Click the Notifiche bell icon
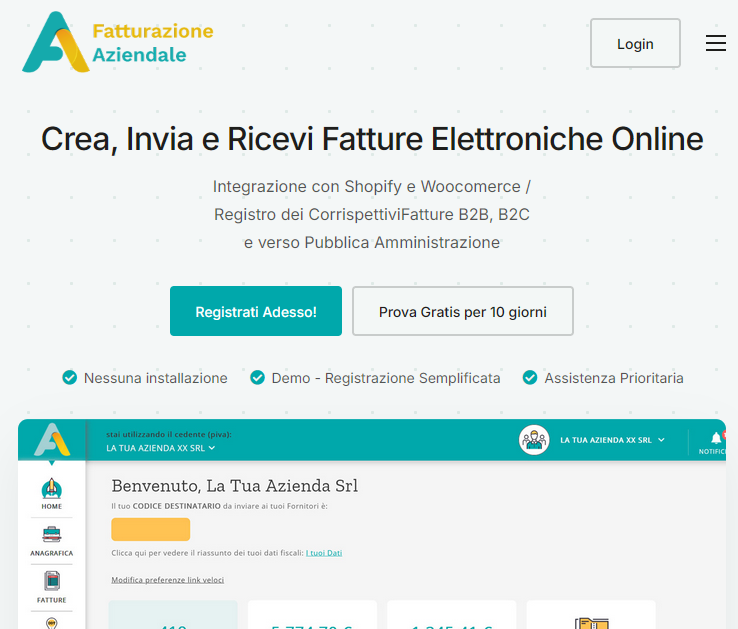Viewport: 738px width, 629px height. [716, 439]
